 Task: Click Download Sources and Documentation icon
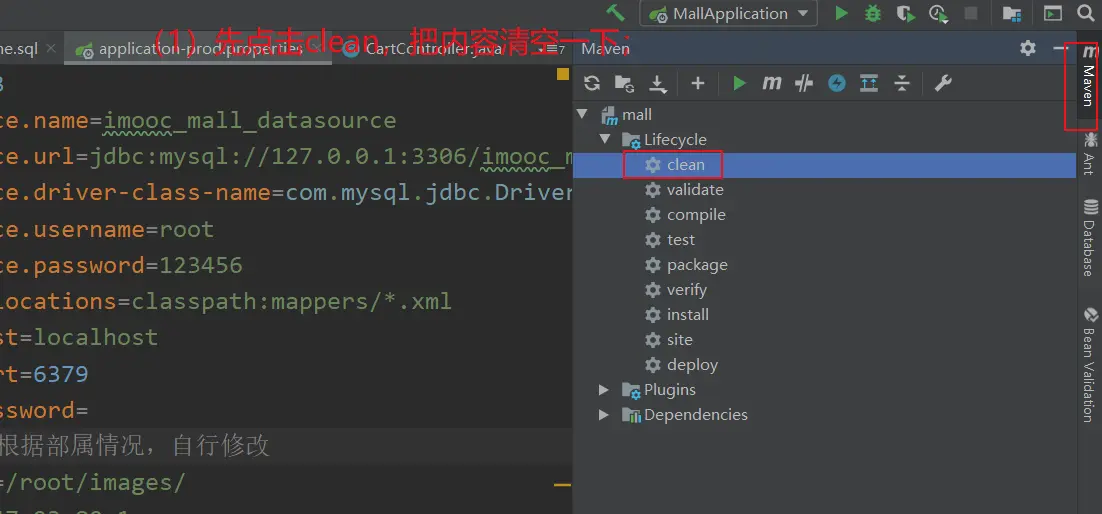tap(658, 83)
